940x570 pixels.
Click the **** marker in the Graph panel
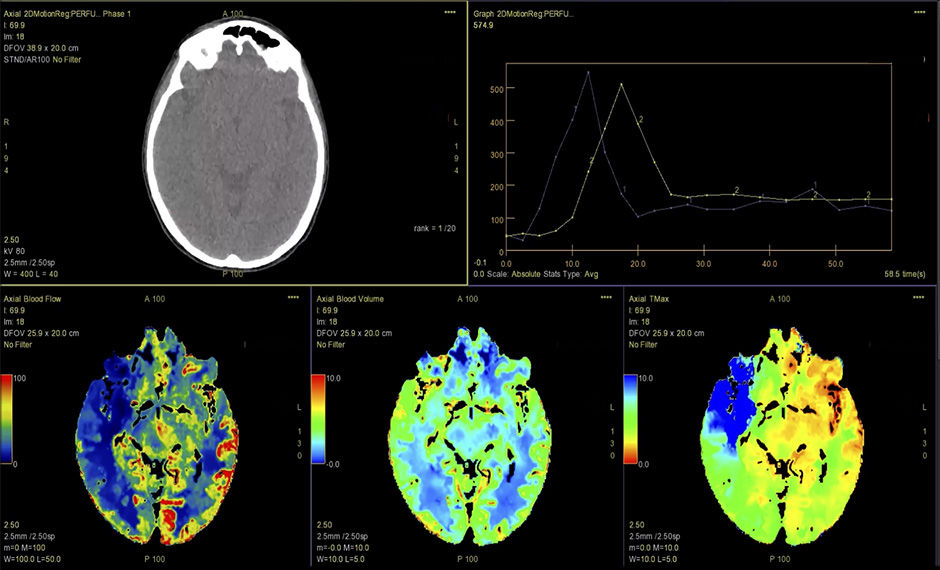pyautogui.click(x=920, y=14)
